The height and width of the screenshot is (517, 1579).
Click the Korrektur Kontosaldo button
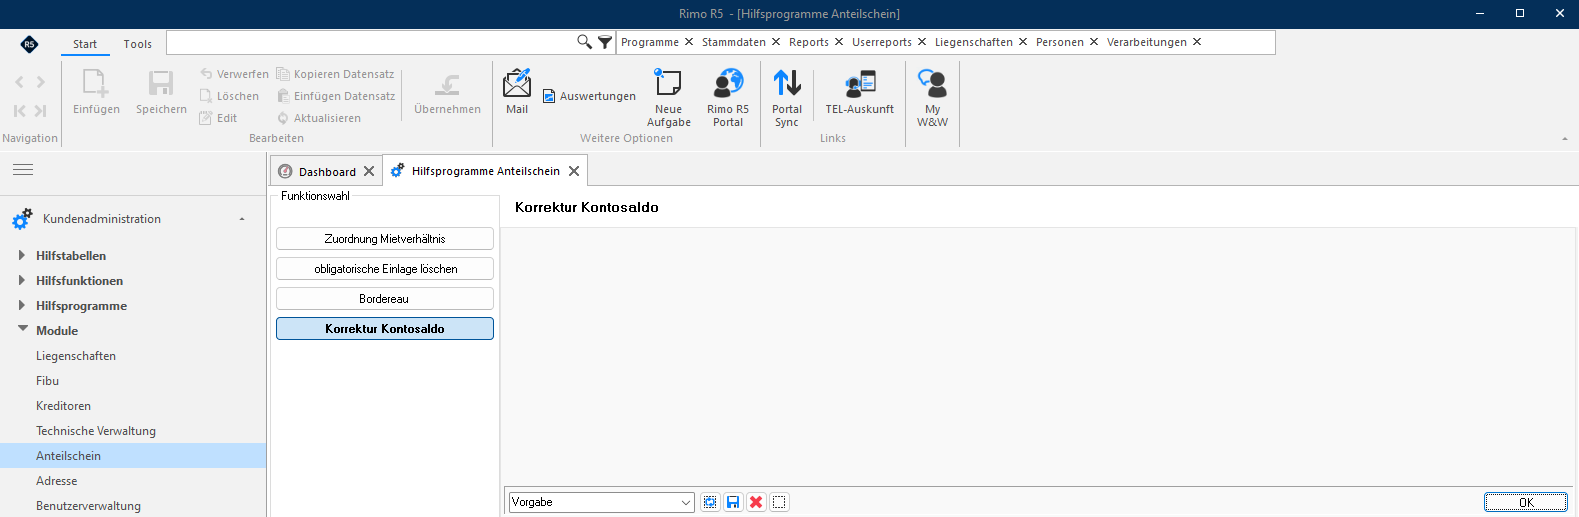click(x=385, y=329)
